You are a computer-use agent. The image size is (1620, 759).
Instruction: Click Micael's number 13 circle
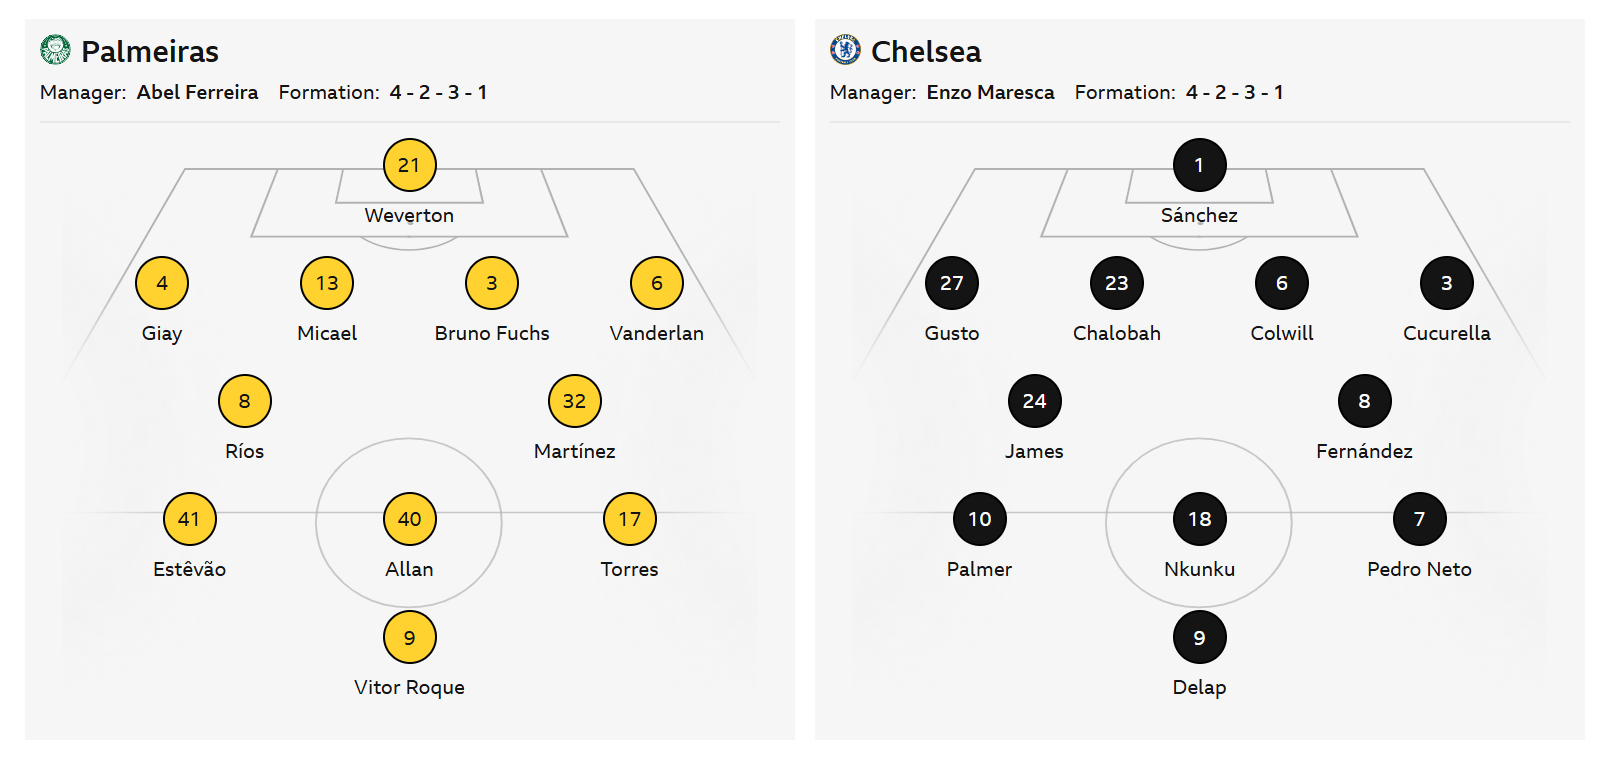327,283
